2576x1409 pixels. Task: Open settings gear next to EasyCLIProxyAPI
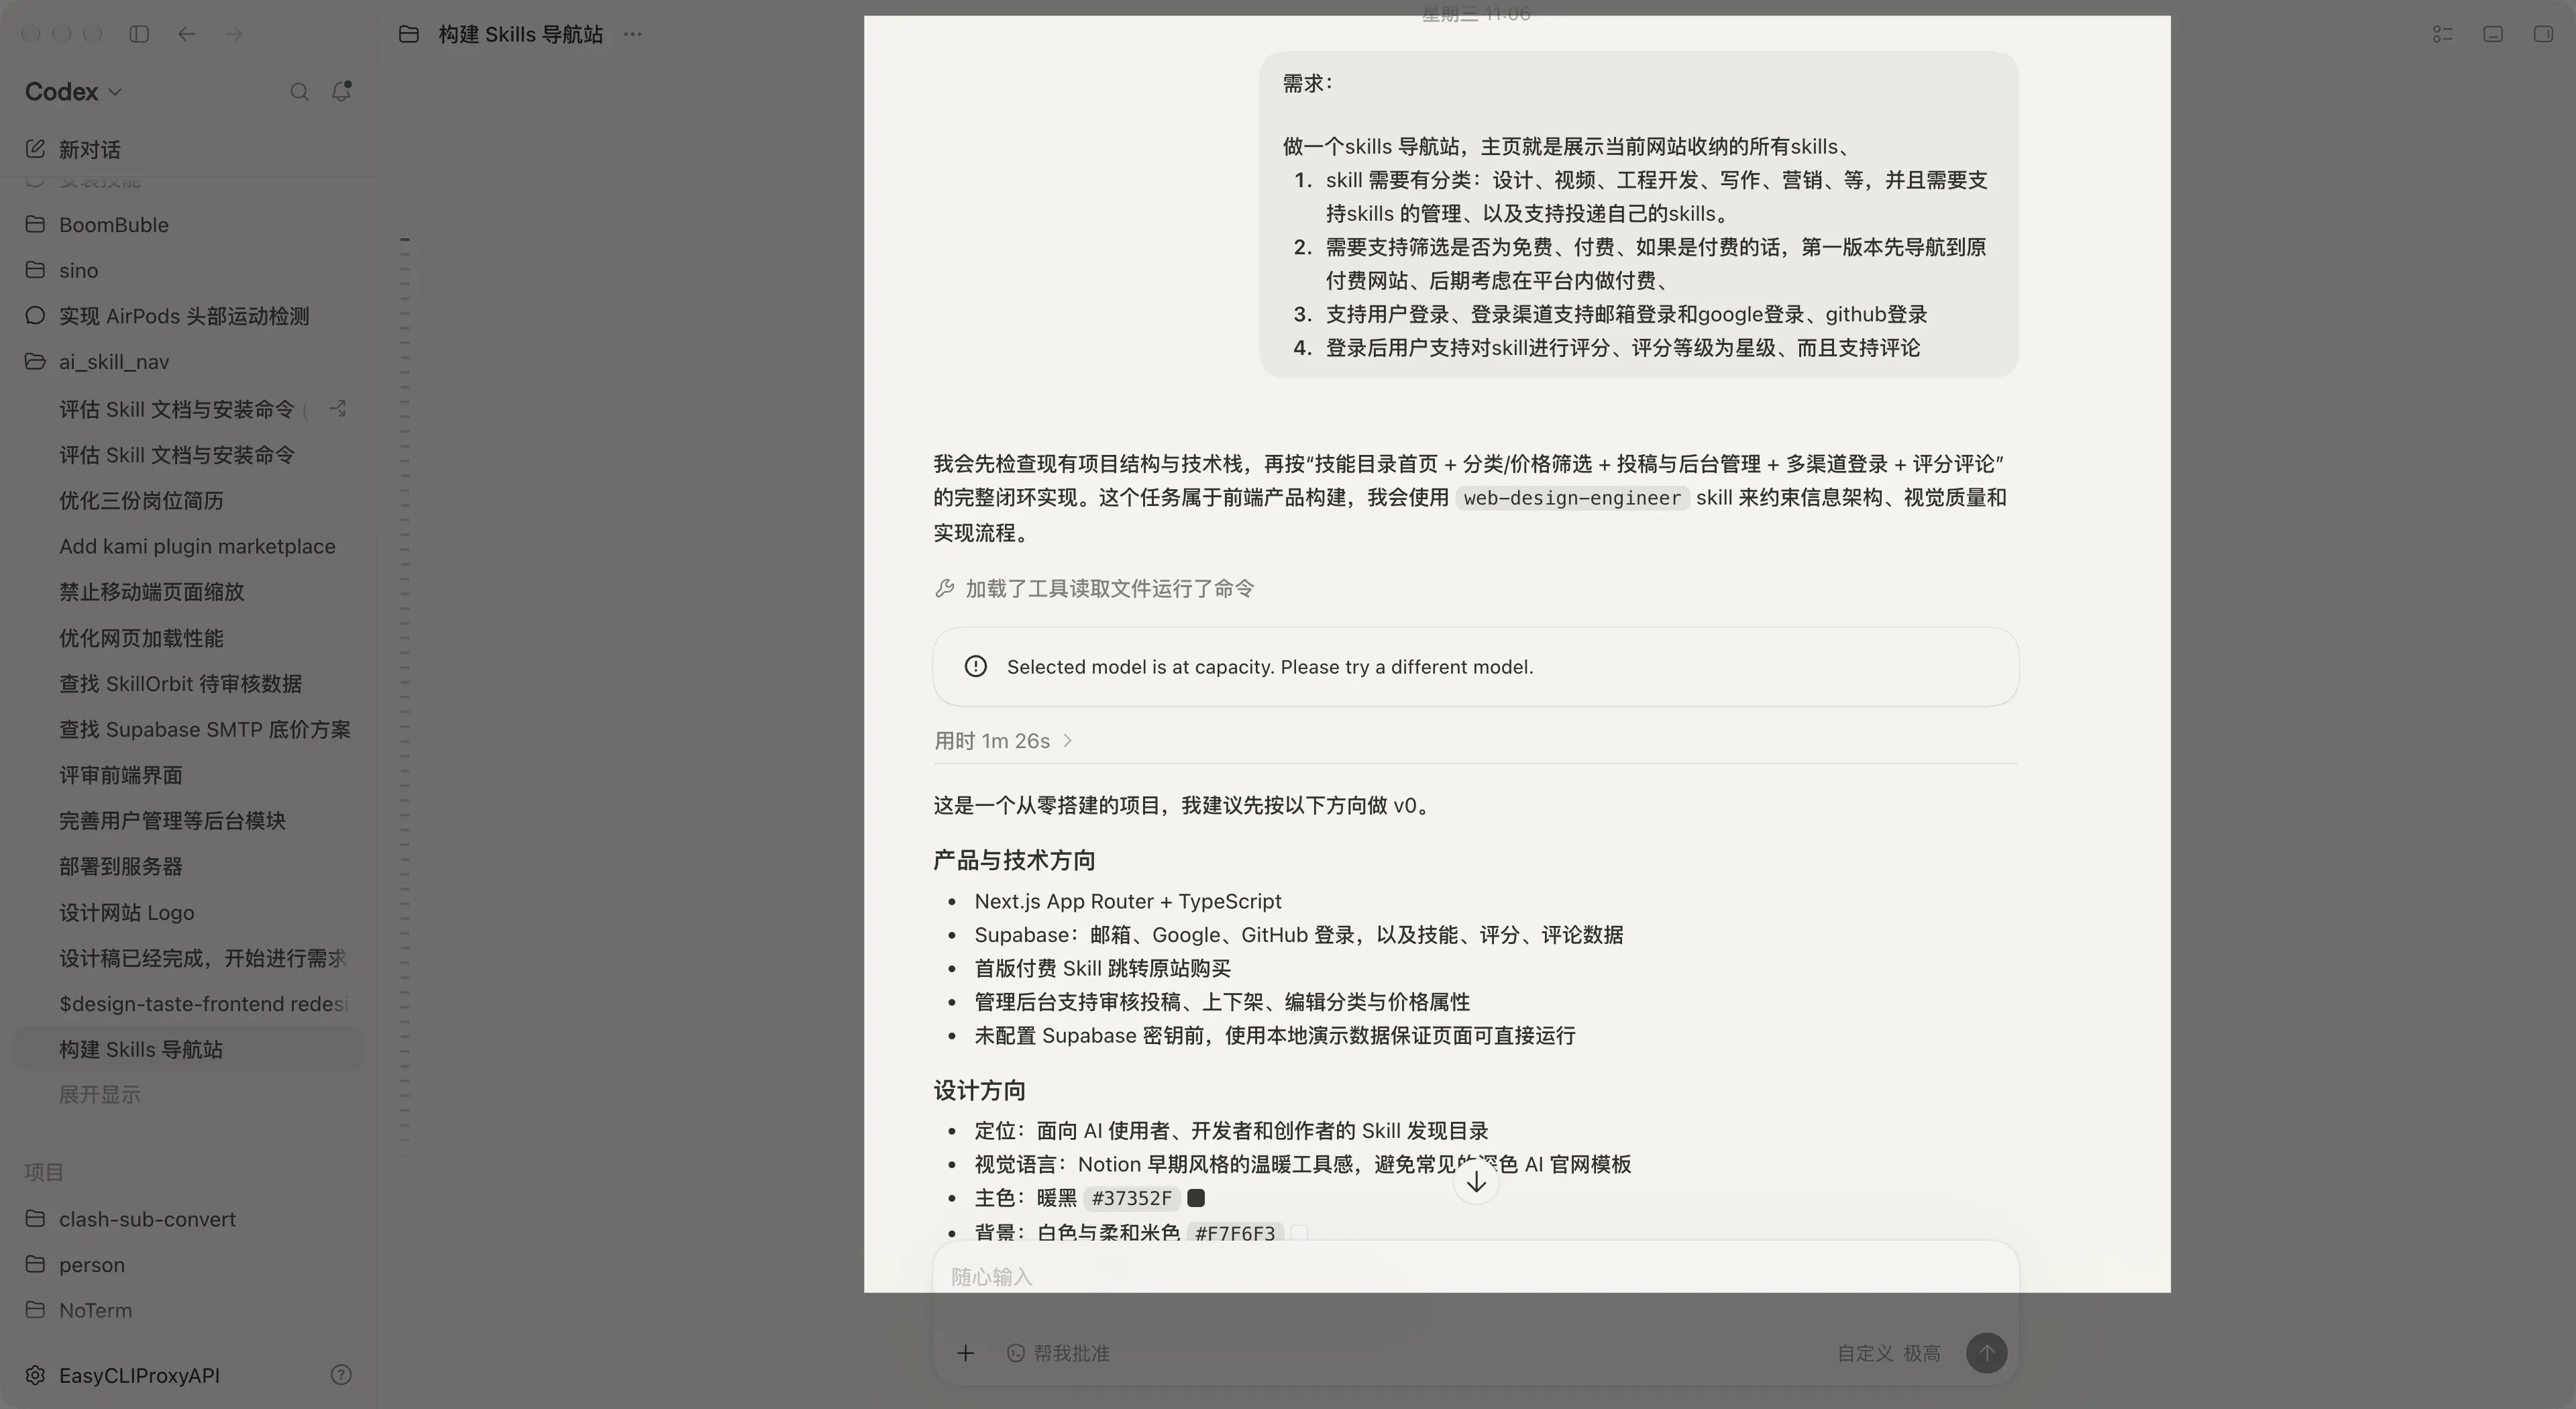pos(35,1375)
